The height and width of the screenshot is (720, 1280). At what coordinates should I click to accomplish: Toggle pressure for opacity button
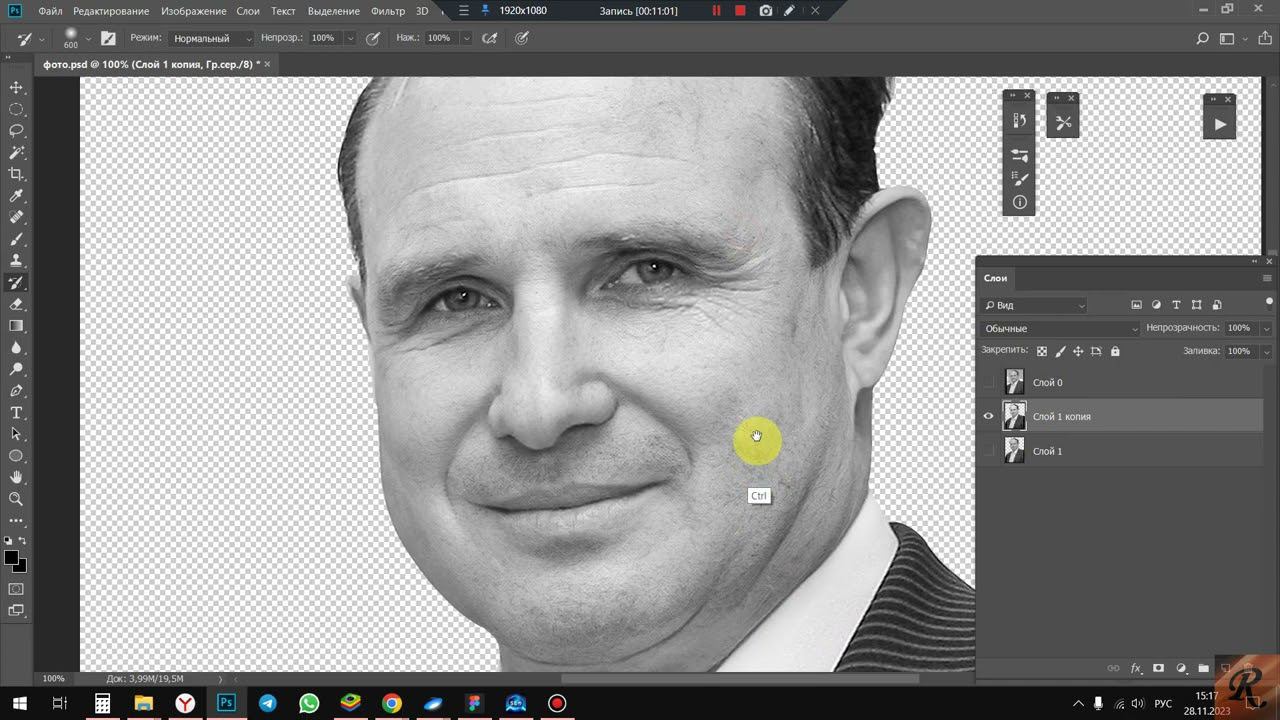pyautogui.click(x=373, y=38)
